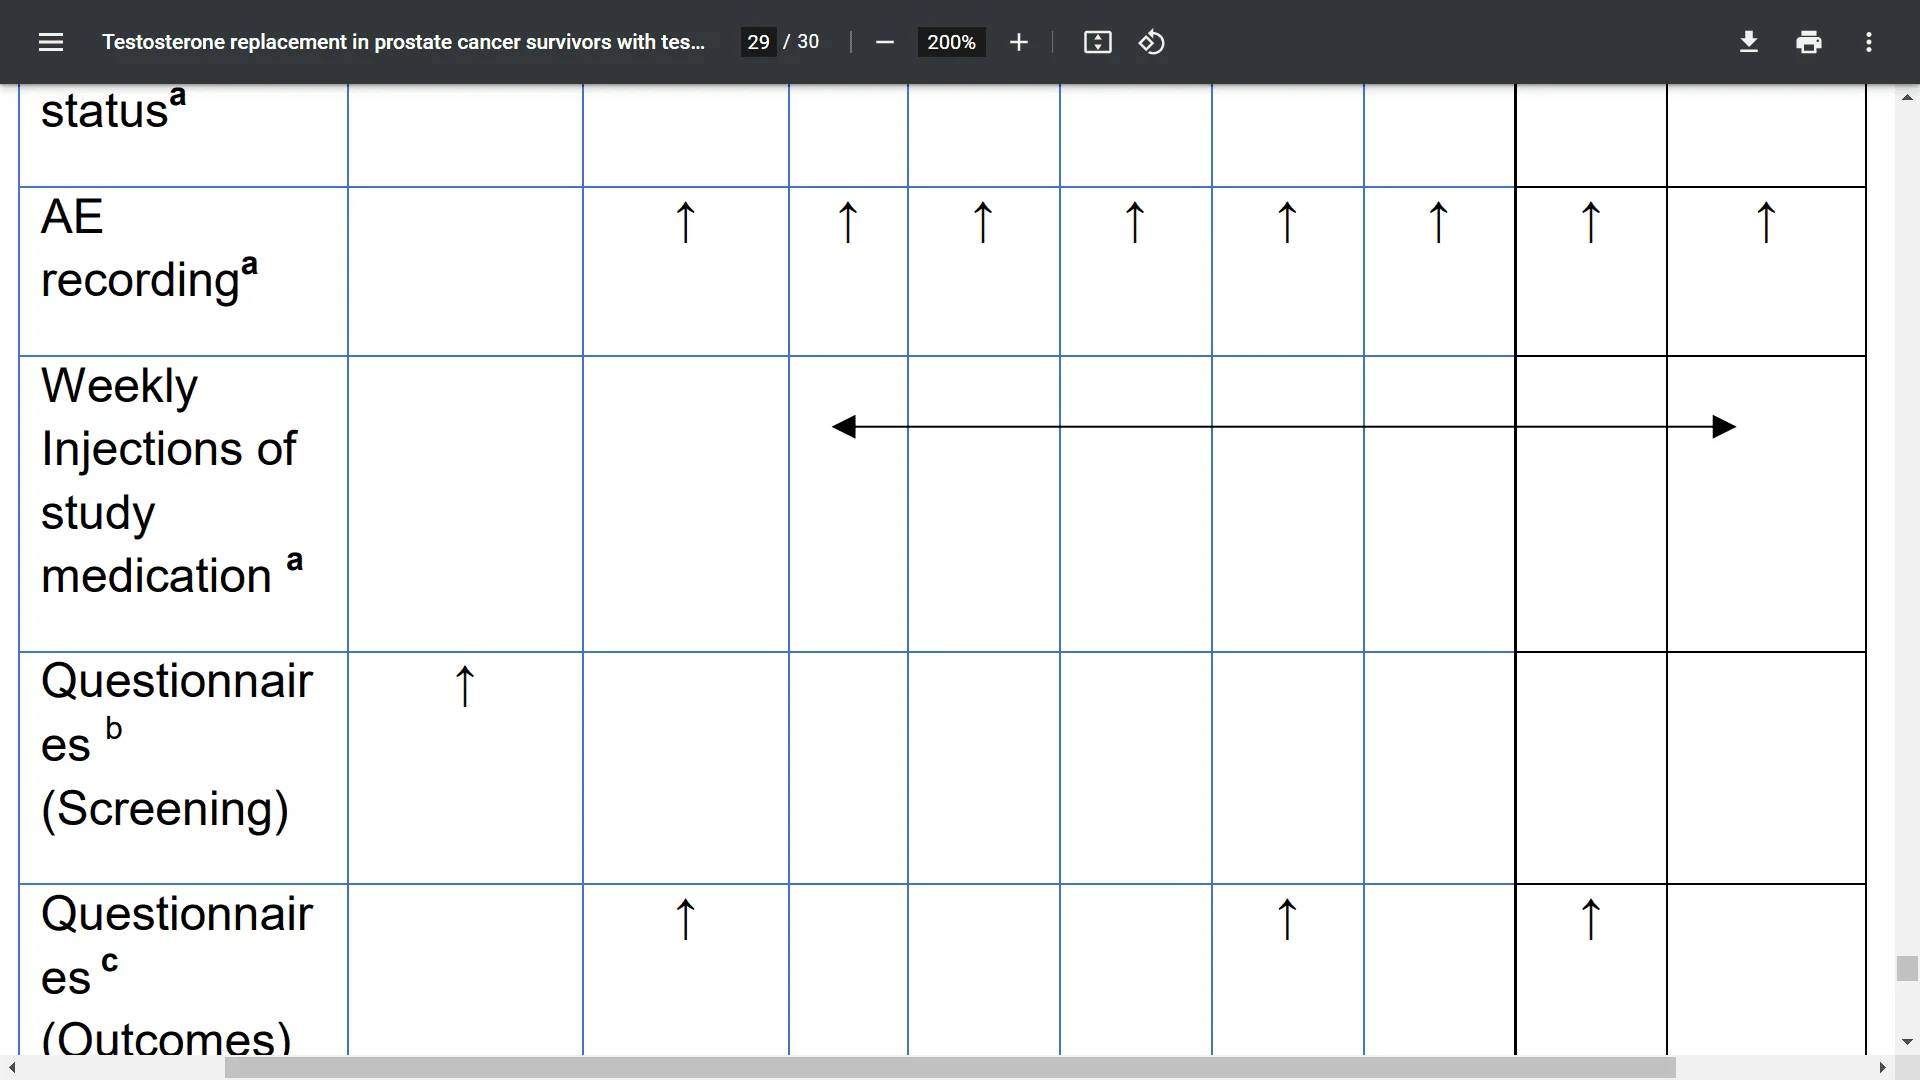Click the document title in the toolbar
Image resolution: width=1920 pixels, height=1080 pixels.
(403, 42)
